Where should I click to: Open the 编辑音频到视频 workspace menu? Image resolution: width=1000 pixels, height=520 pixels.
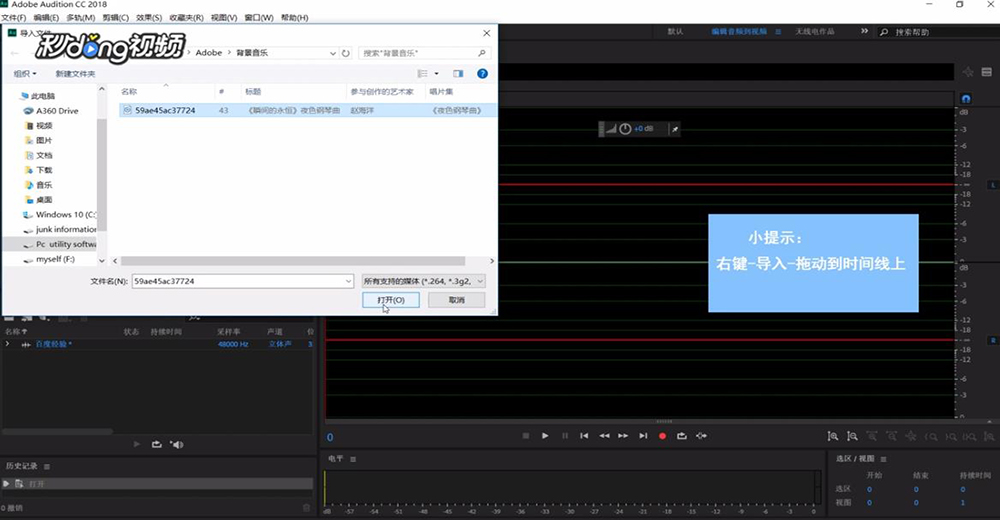pos(778,31)
